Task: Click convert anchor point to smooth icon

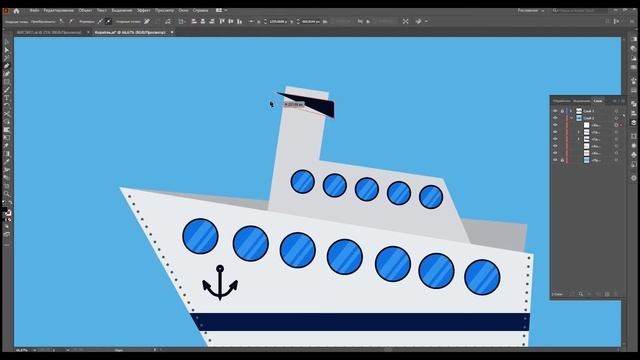Action: pyautogui.click(x=71, y=21)
